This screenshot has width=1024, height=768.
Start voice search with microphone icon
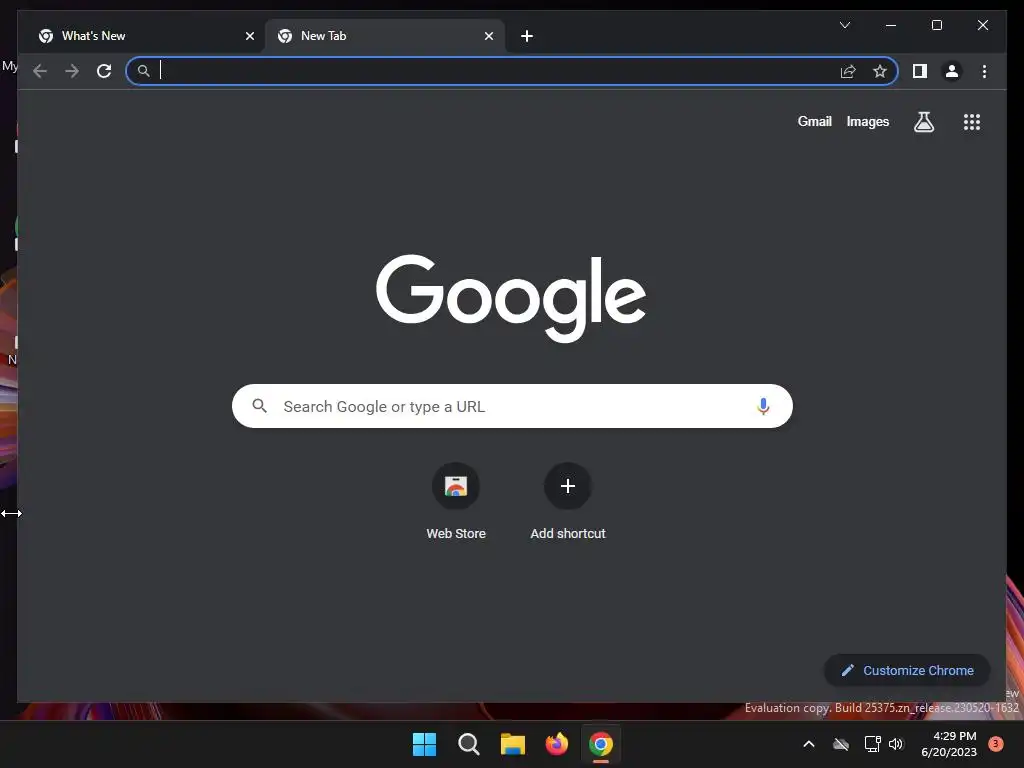pyautogui.click(x=763, y=406)
